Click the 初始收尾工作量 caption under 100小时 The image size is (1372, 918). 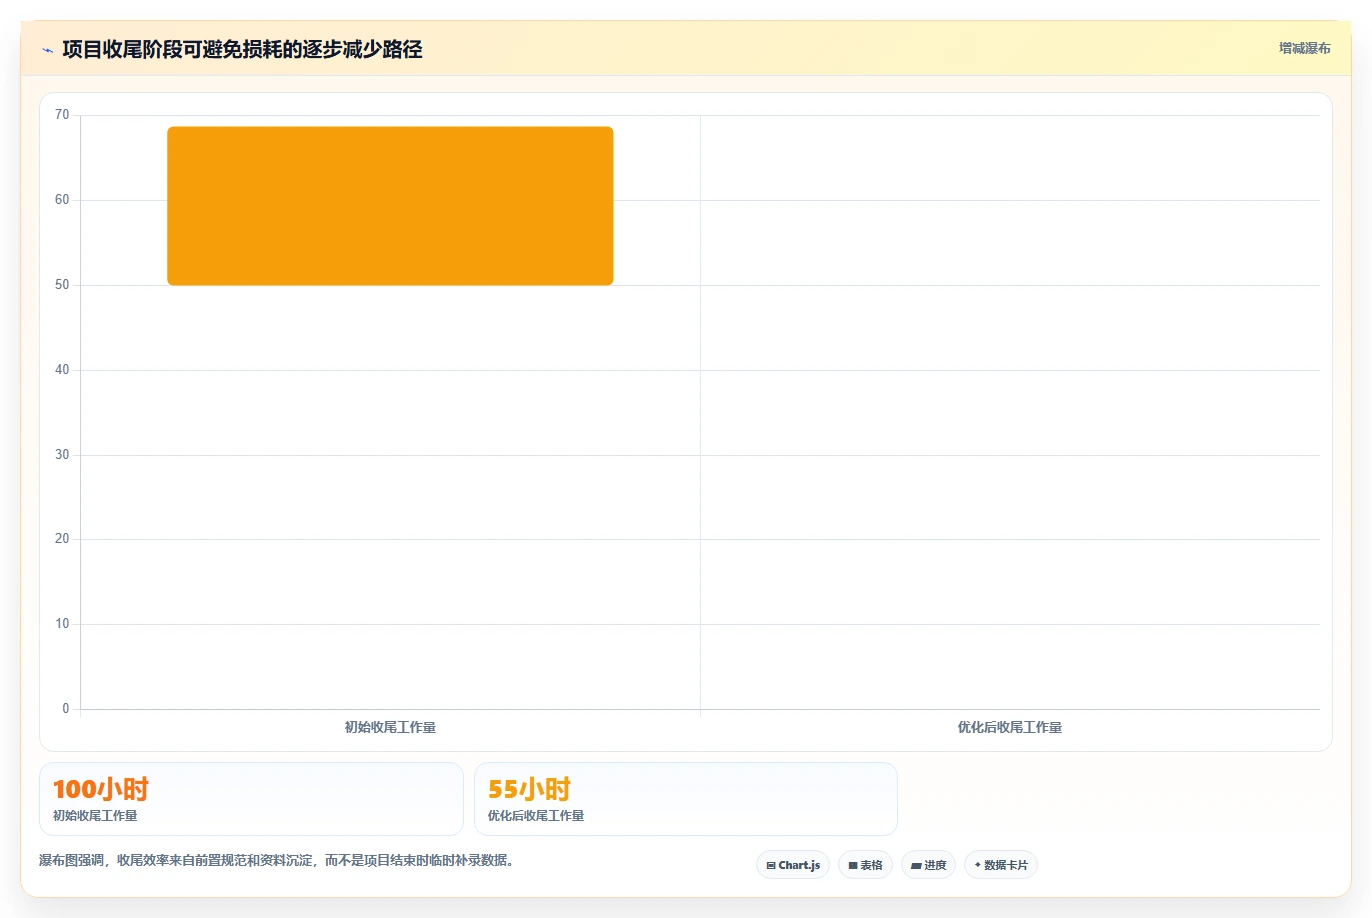[95, 816]
